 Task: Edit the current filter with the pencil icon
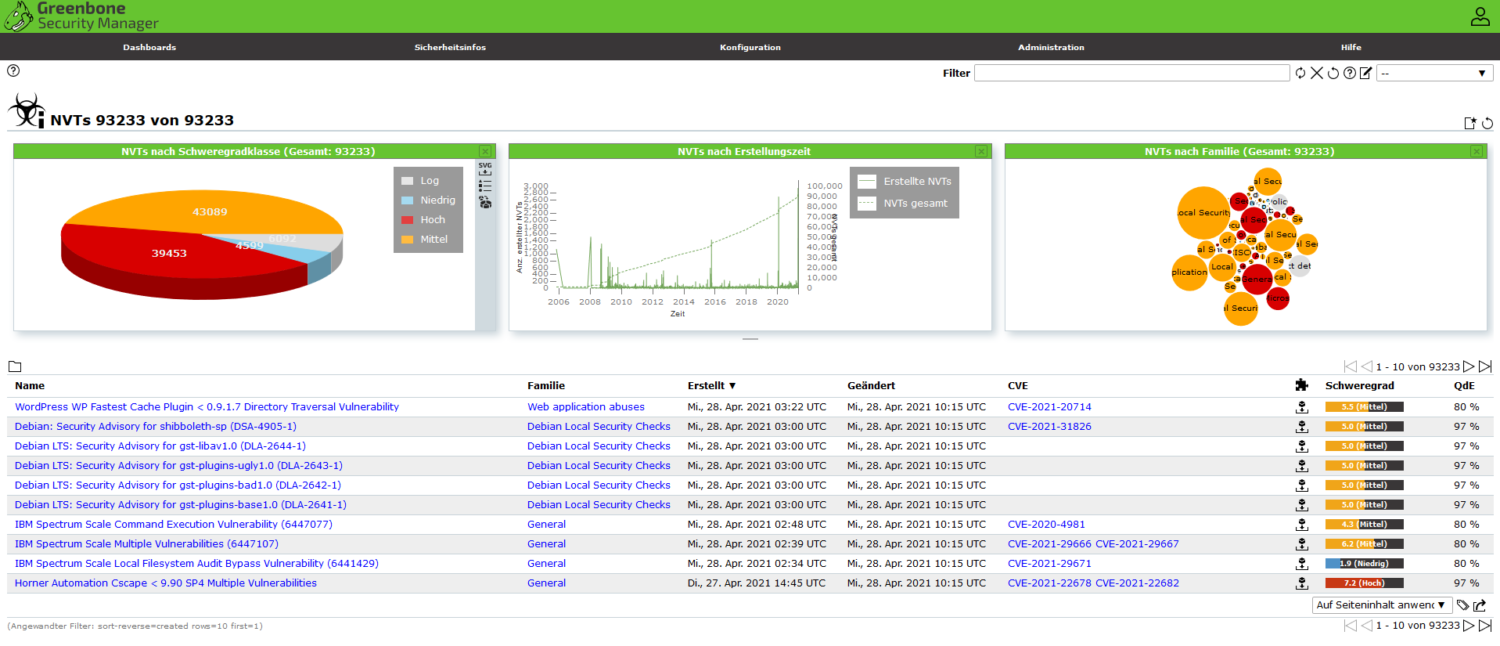coord(1365,72)
